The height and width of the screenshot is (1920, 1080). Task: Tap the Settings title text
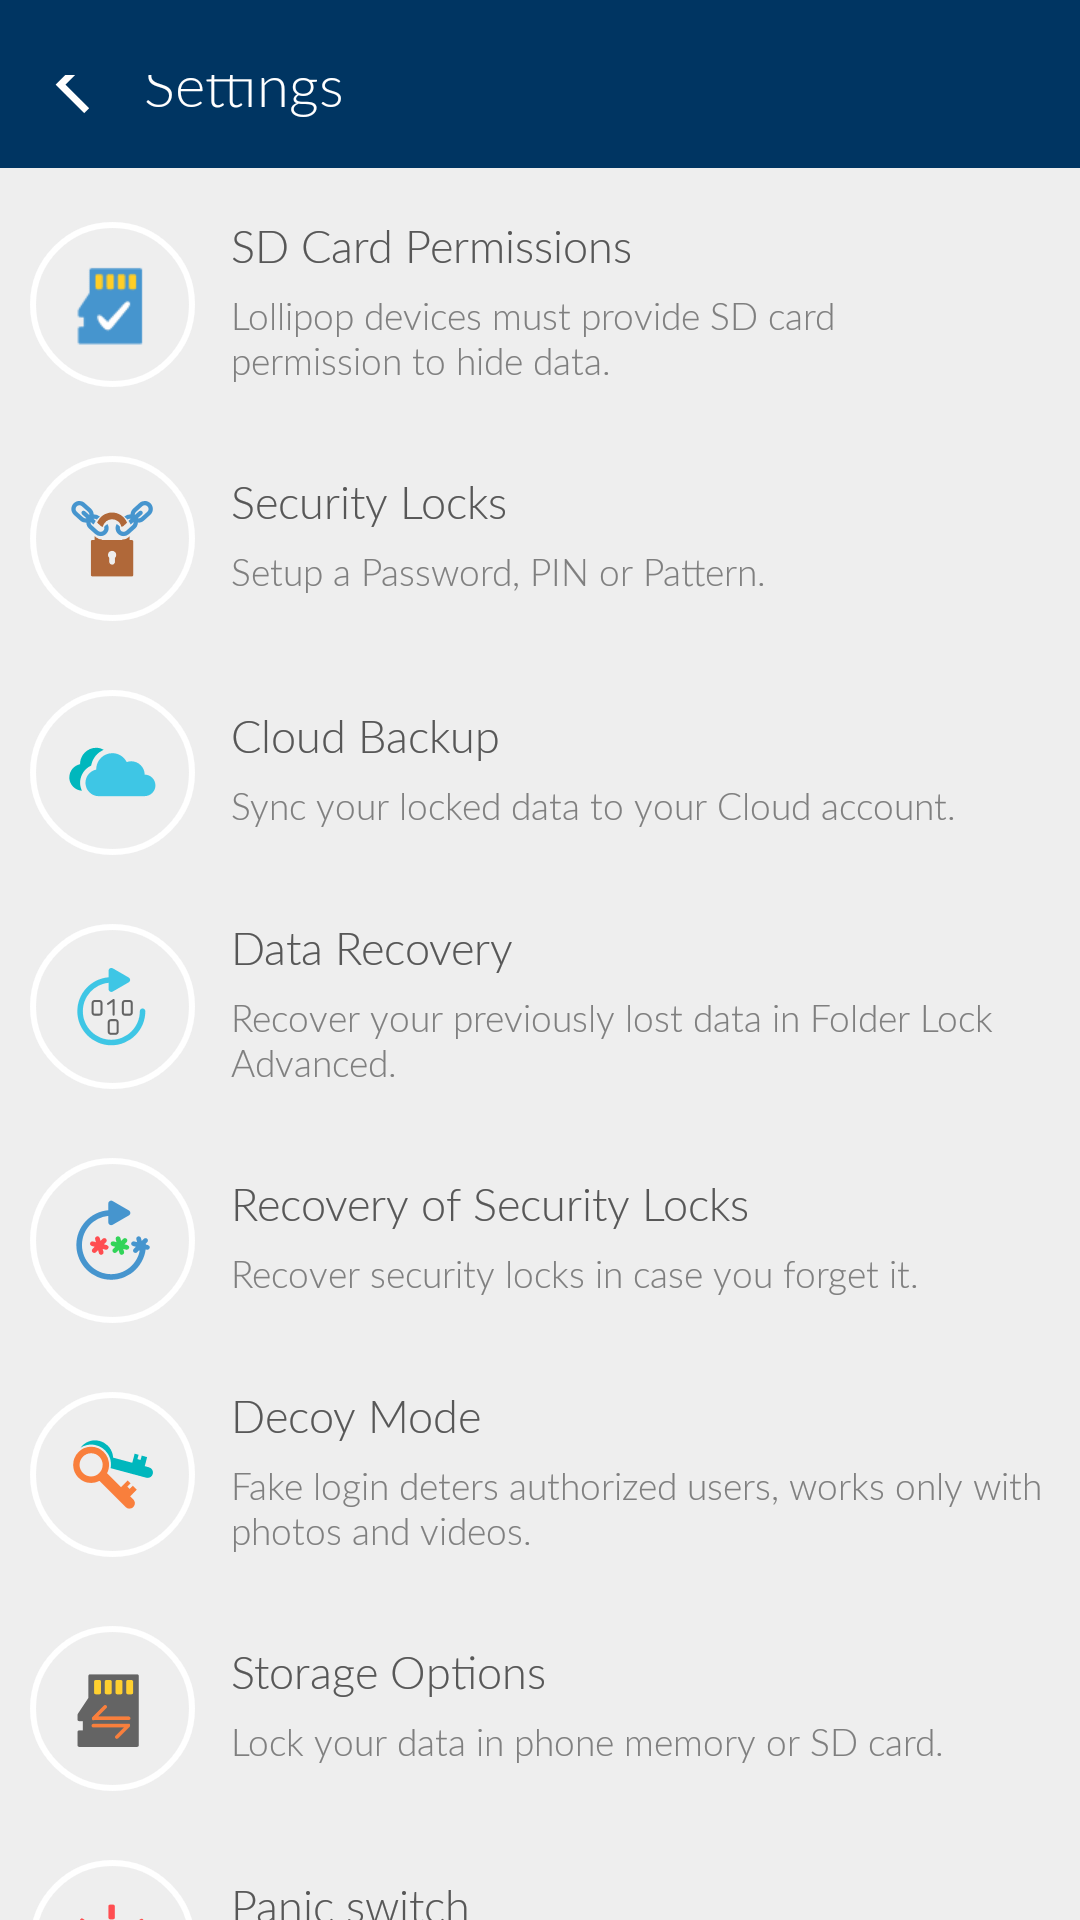244,90
